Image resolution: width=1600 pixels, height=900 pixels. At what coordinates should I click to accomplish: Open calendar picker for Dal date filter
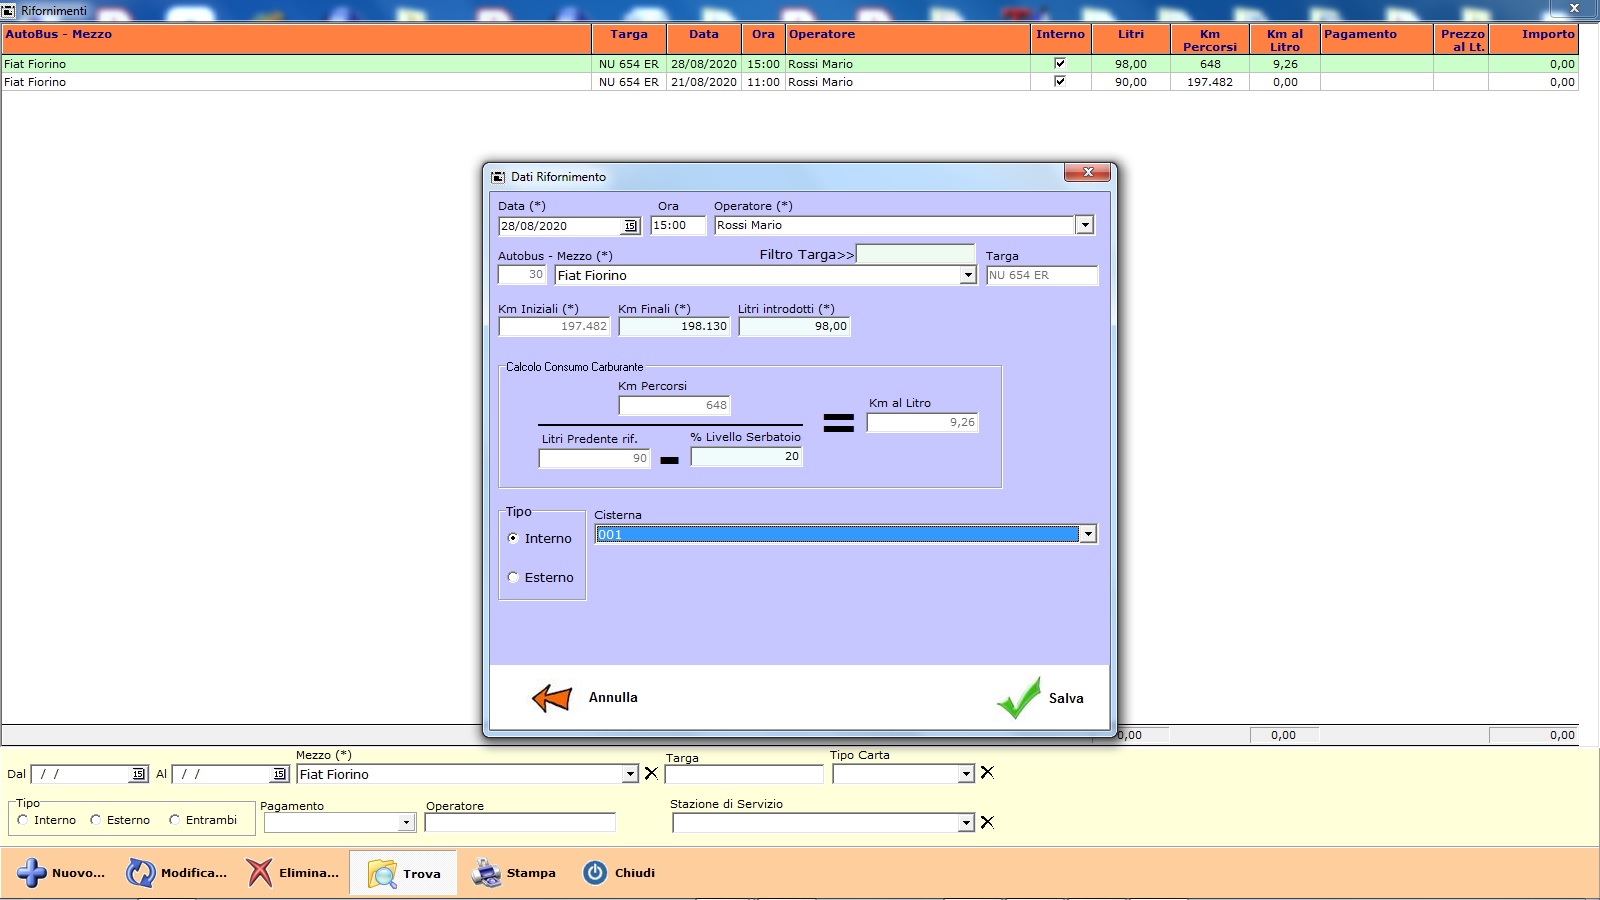coord(138,774)
